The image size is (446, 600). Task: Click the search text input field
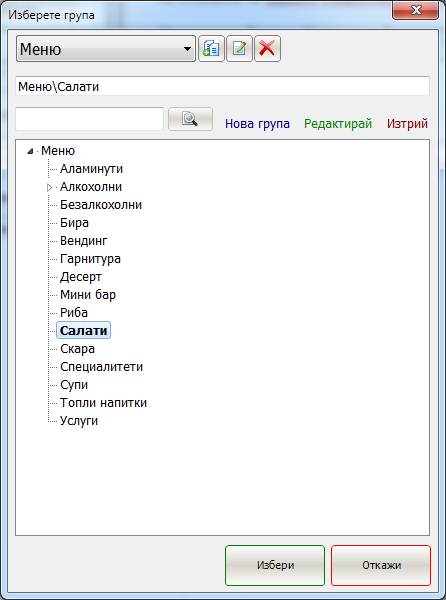click(90, 119)
